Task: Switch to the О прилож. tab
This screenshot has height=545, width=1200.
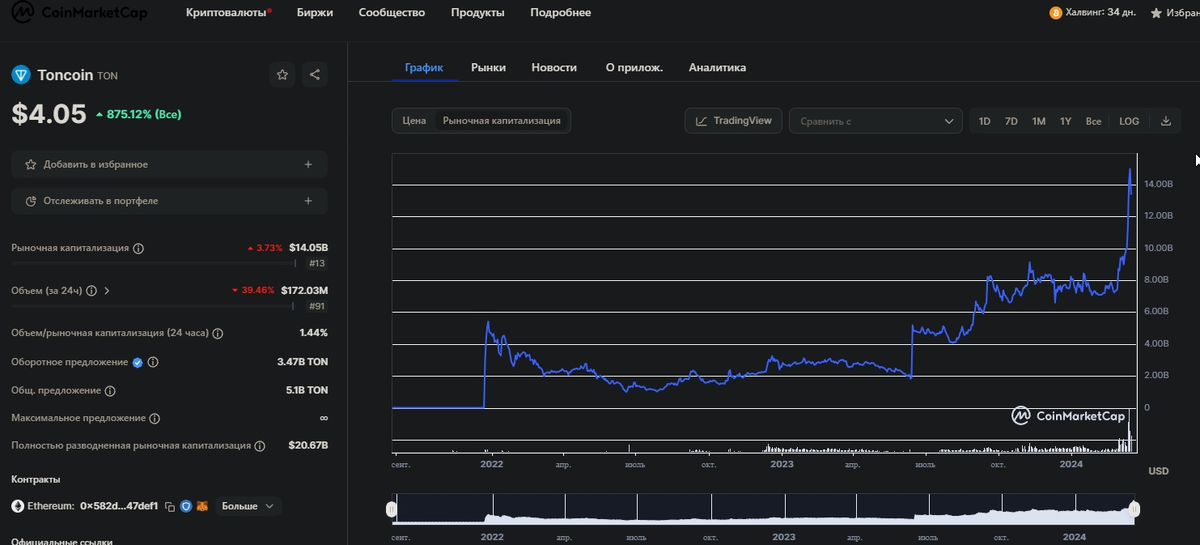Action: (634, 68)
